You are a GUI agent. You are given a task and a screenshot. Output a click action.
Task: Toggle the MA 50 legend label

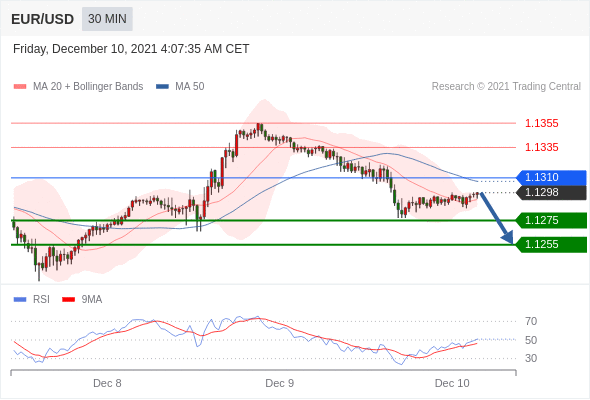pyautogui.click(x=190, y=87)
